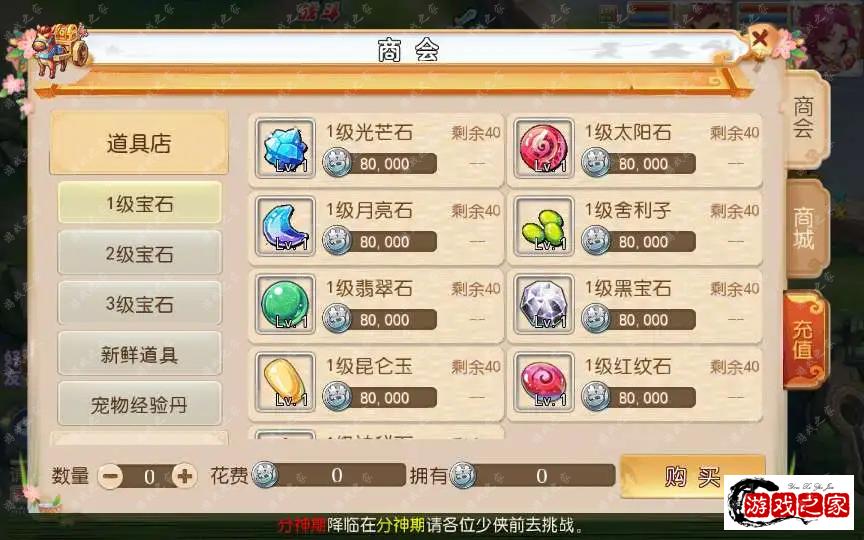
Task: Select the 1级昆仑玉 yellow jade icon
Action: pyautogui.click(x=285, y=382)
